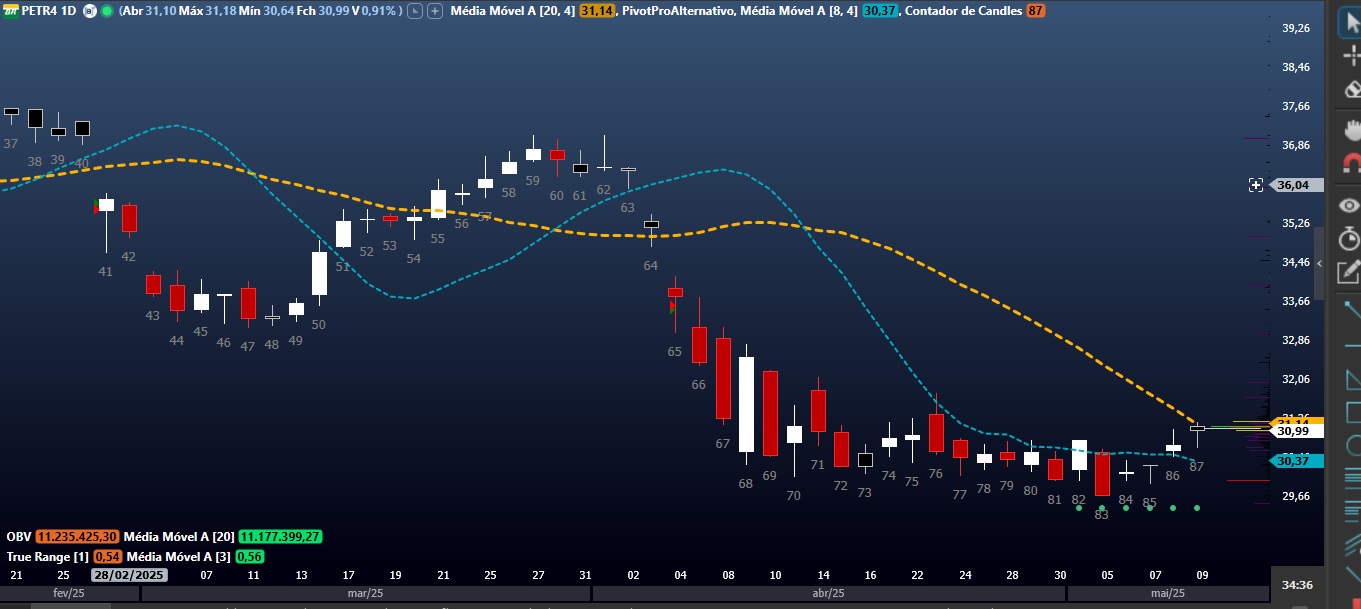The image size is (1361, 609).
Task: Activate the crosshair tool
Action: coord(1351,55)
